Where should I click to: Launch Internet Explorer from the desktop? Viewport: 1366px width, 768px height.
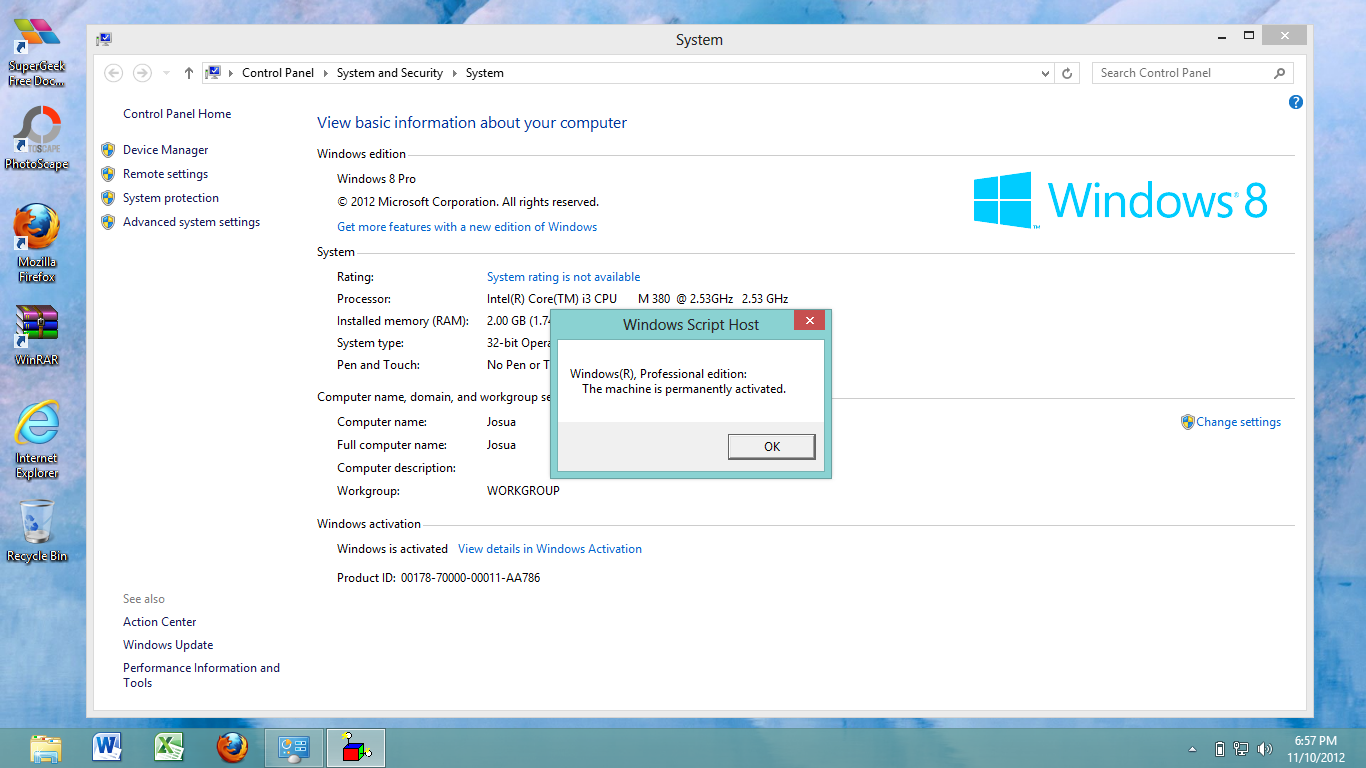click(36, 438)
